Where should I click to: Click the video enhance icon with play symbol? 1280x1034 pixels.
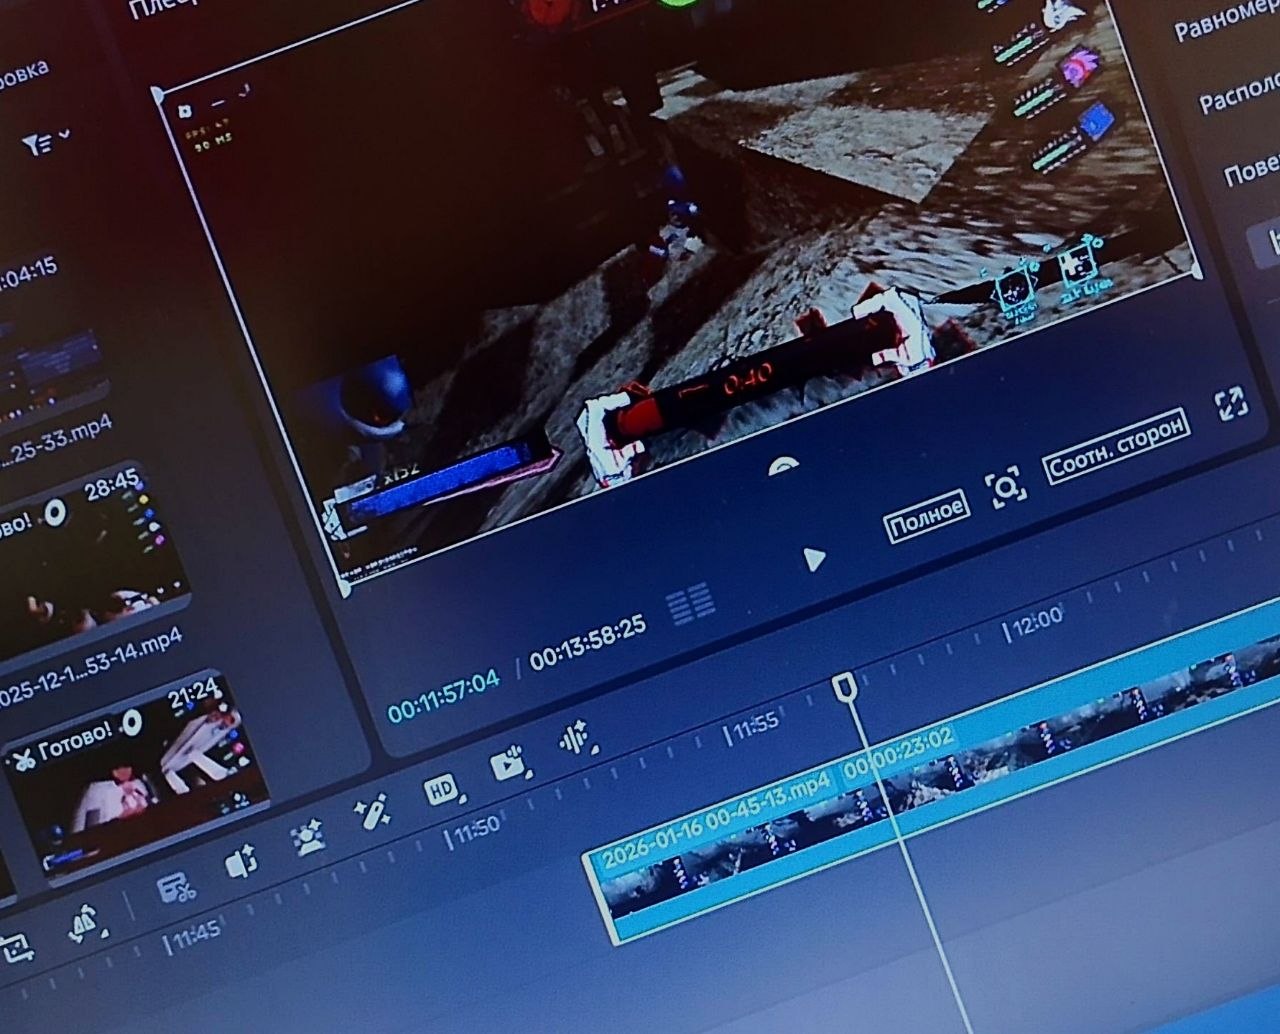[x=510, y=764]
